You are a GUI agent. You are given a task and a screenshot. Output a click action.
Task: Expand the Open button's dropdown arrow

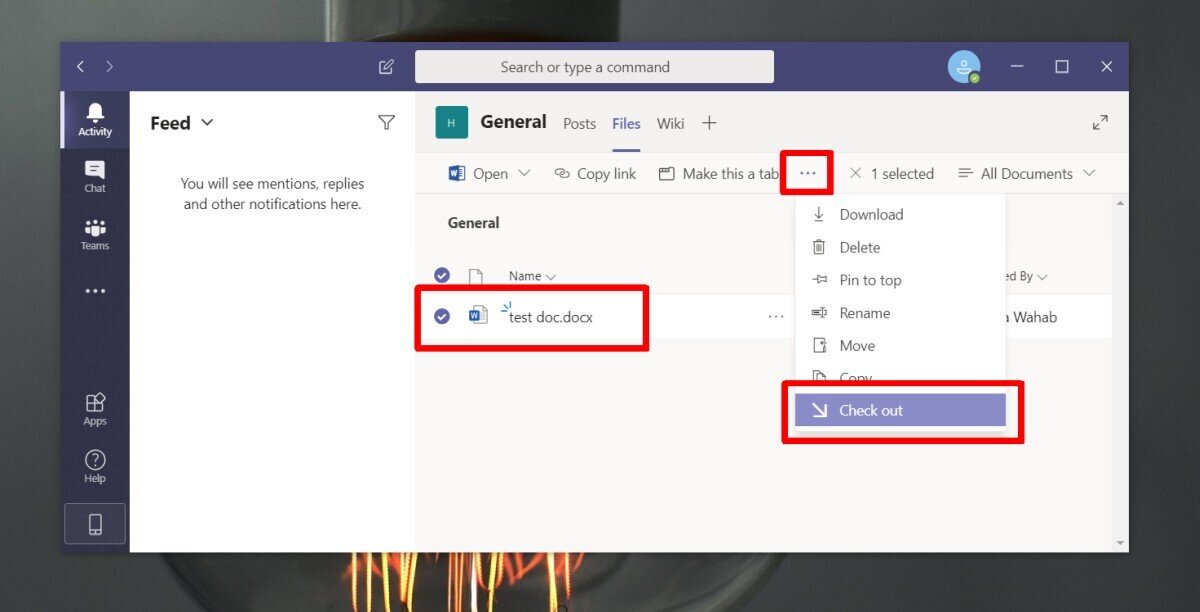click(525, 173)
